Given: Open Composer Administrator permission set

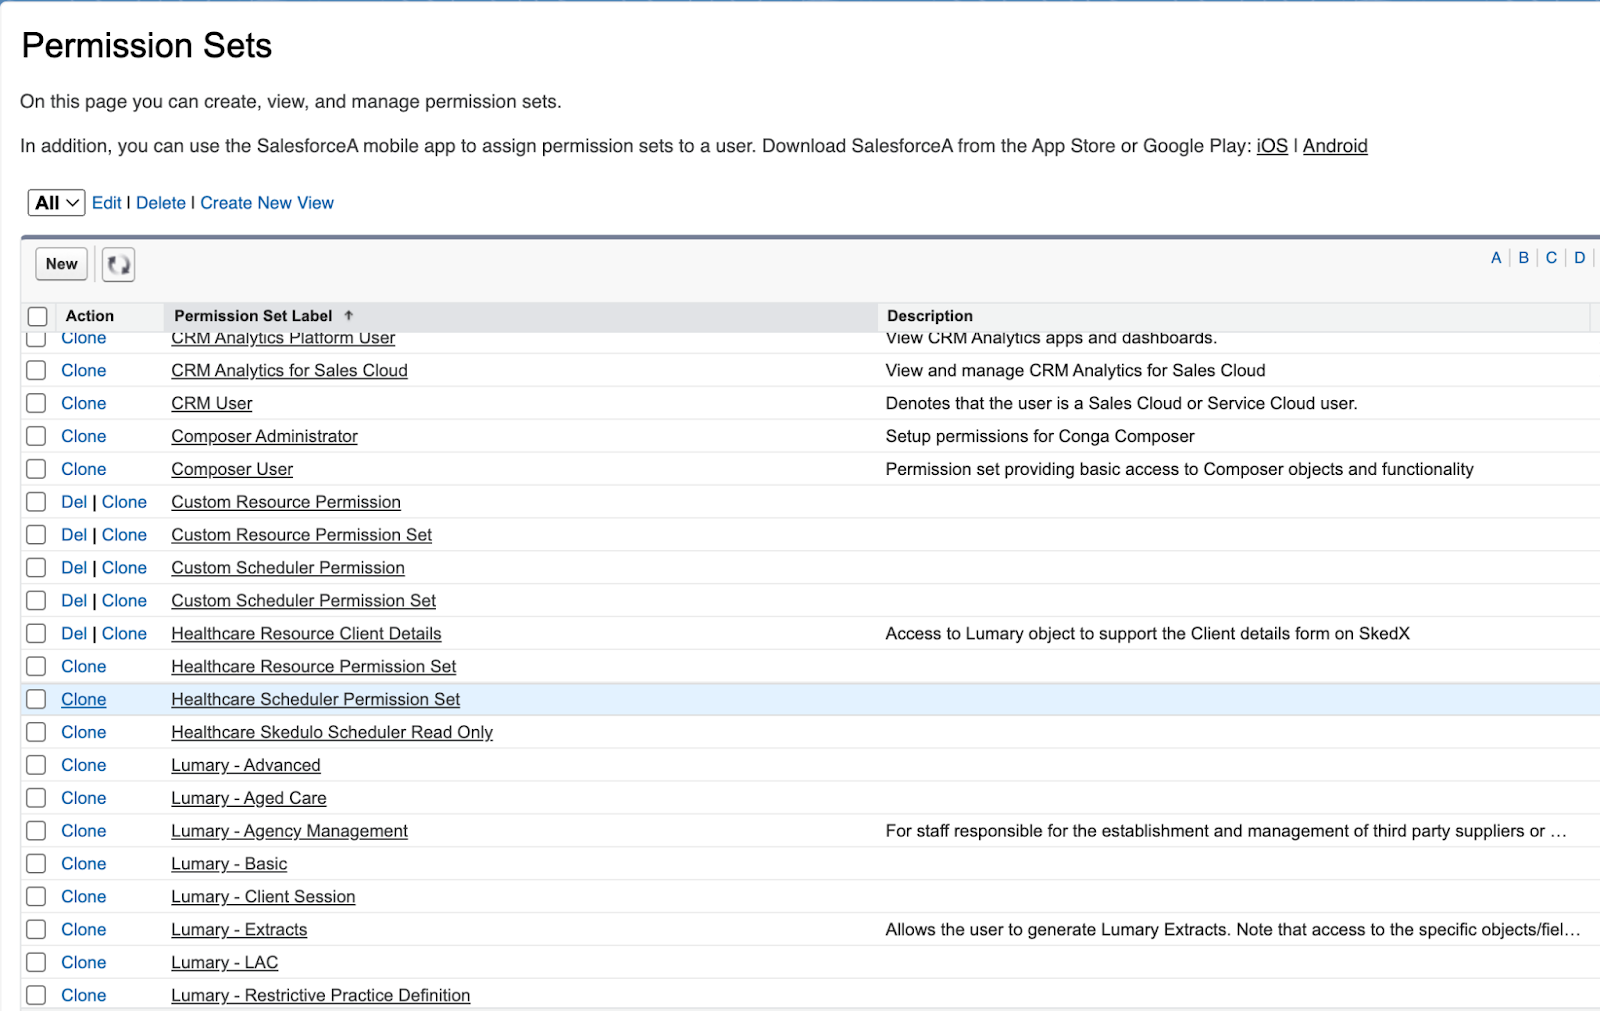Looking at the screenshot, I should point(264,436).
